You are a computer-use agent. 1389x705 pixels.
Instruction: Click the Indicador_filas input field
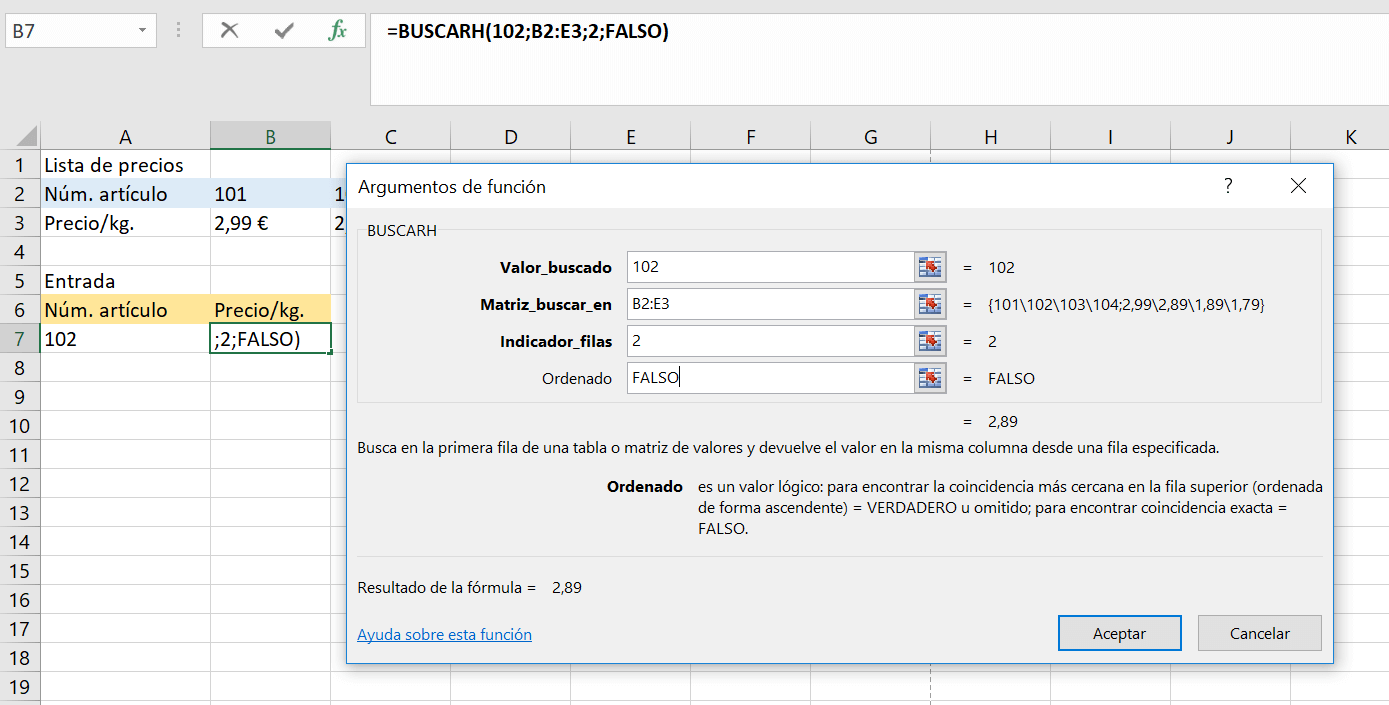(771, 341)
